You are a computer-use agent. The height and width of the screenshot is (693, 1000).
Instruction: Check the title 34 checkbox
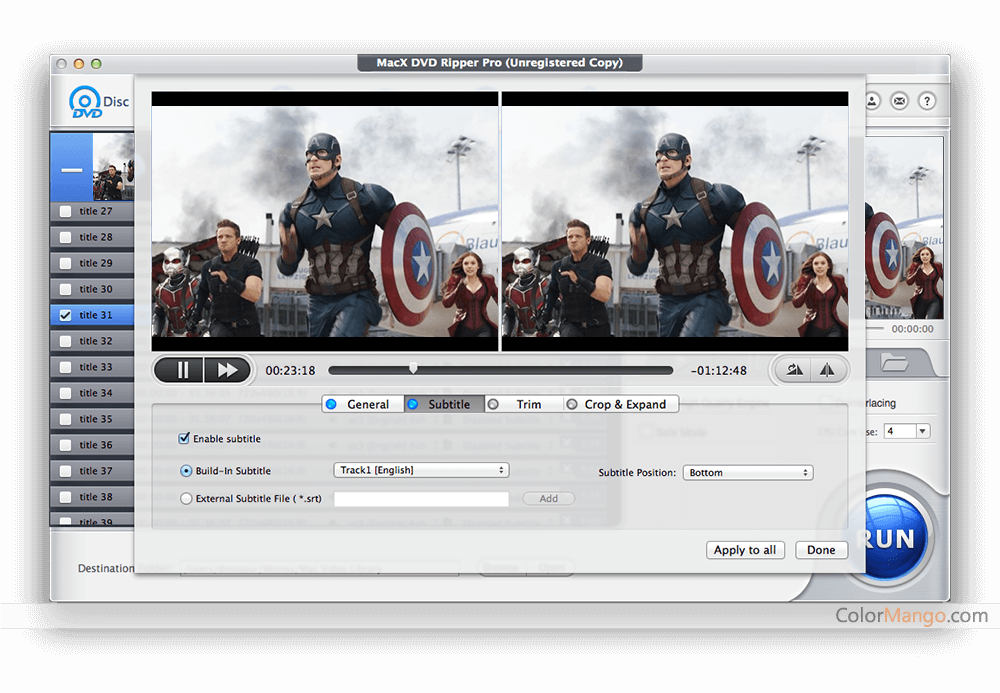65,393
